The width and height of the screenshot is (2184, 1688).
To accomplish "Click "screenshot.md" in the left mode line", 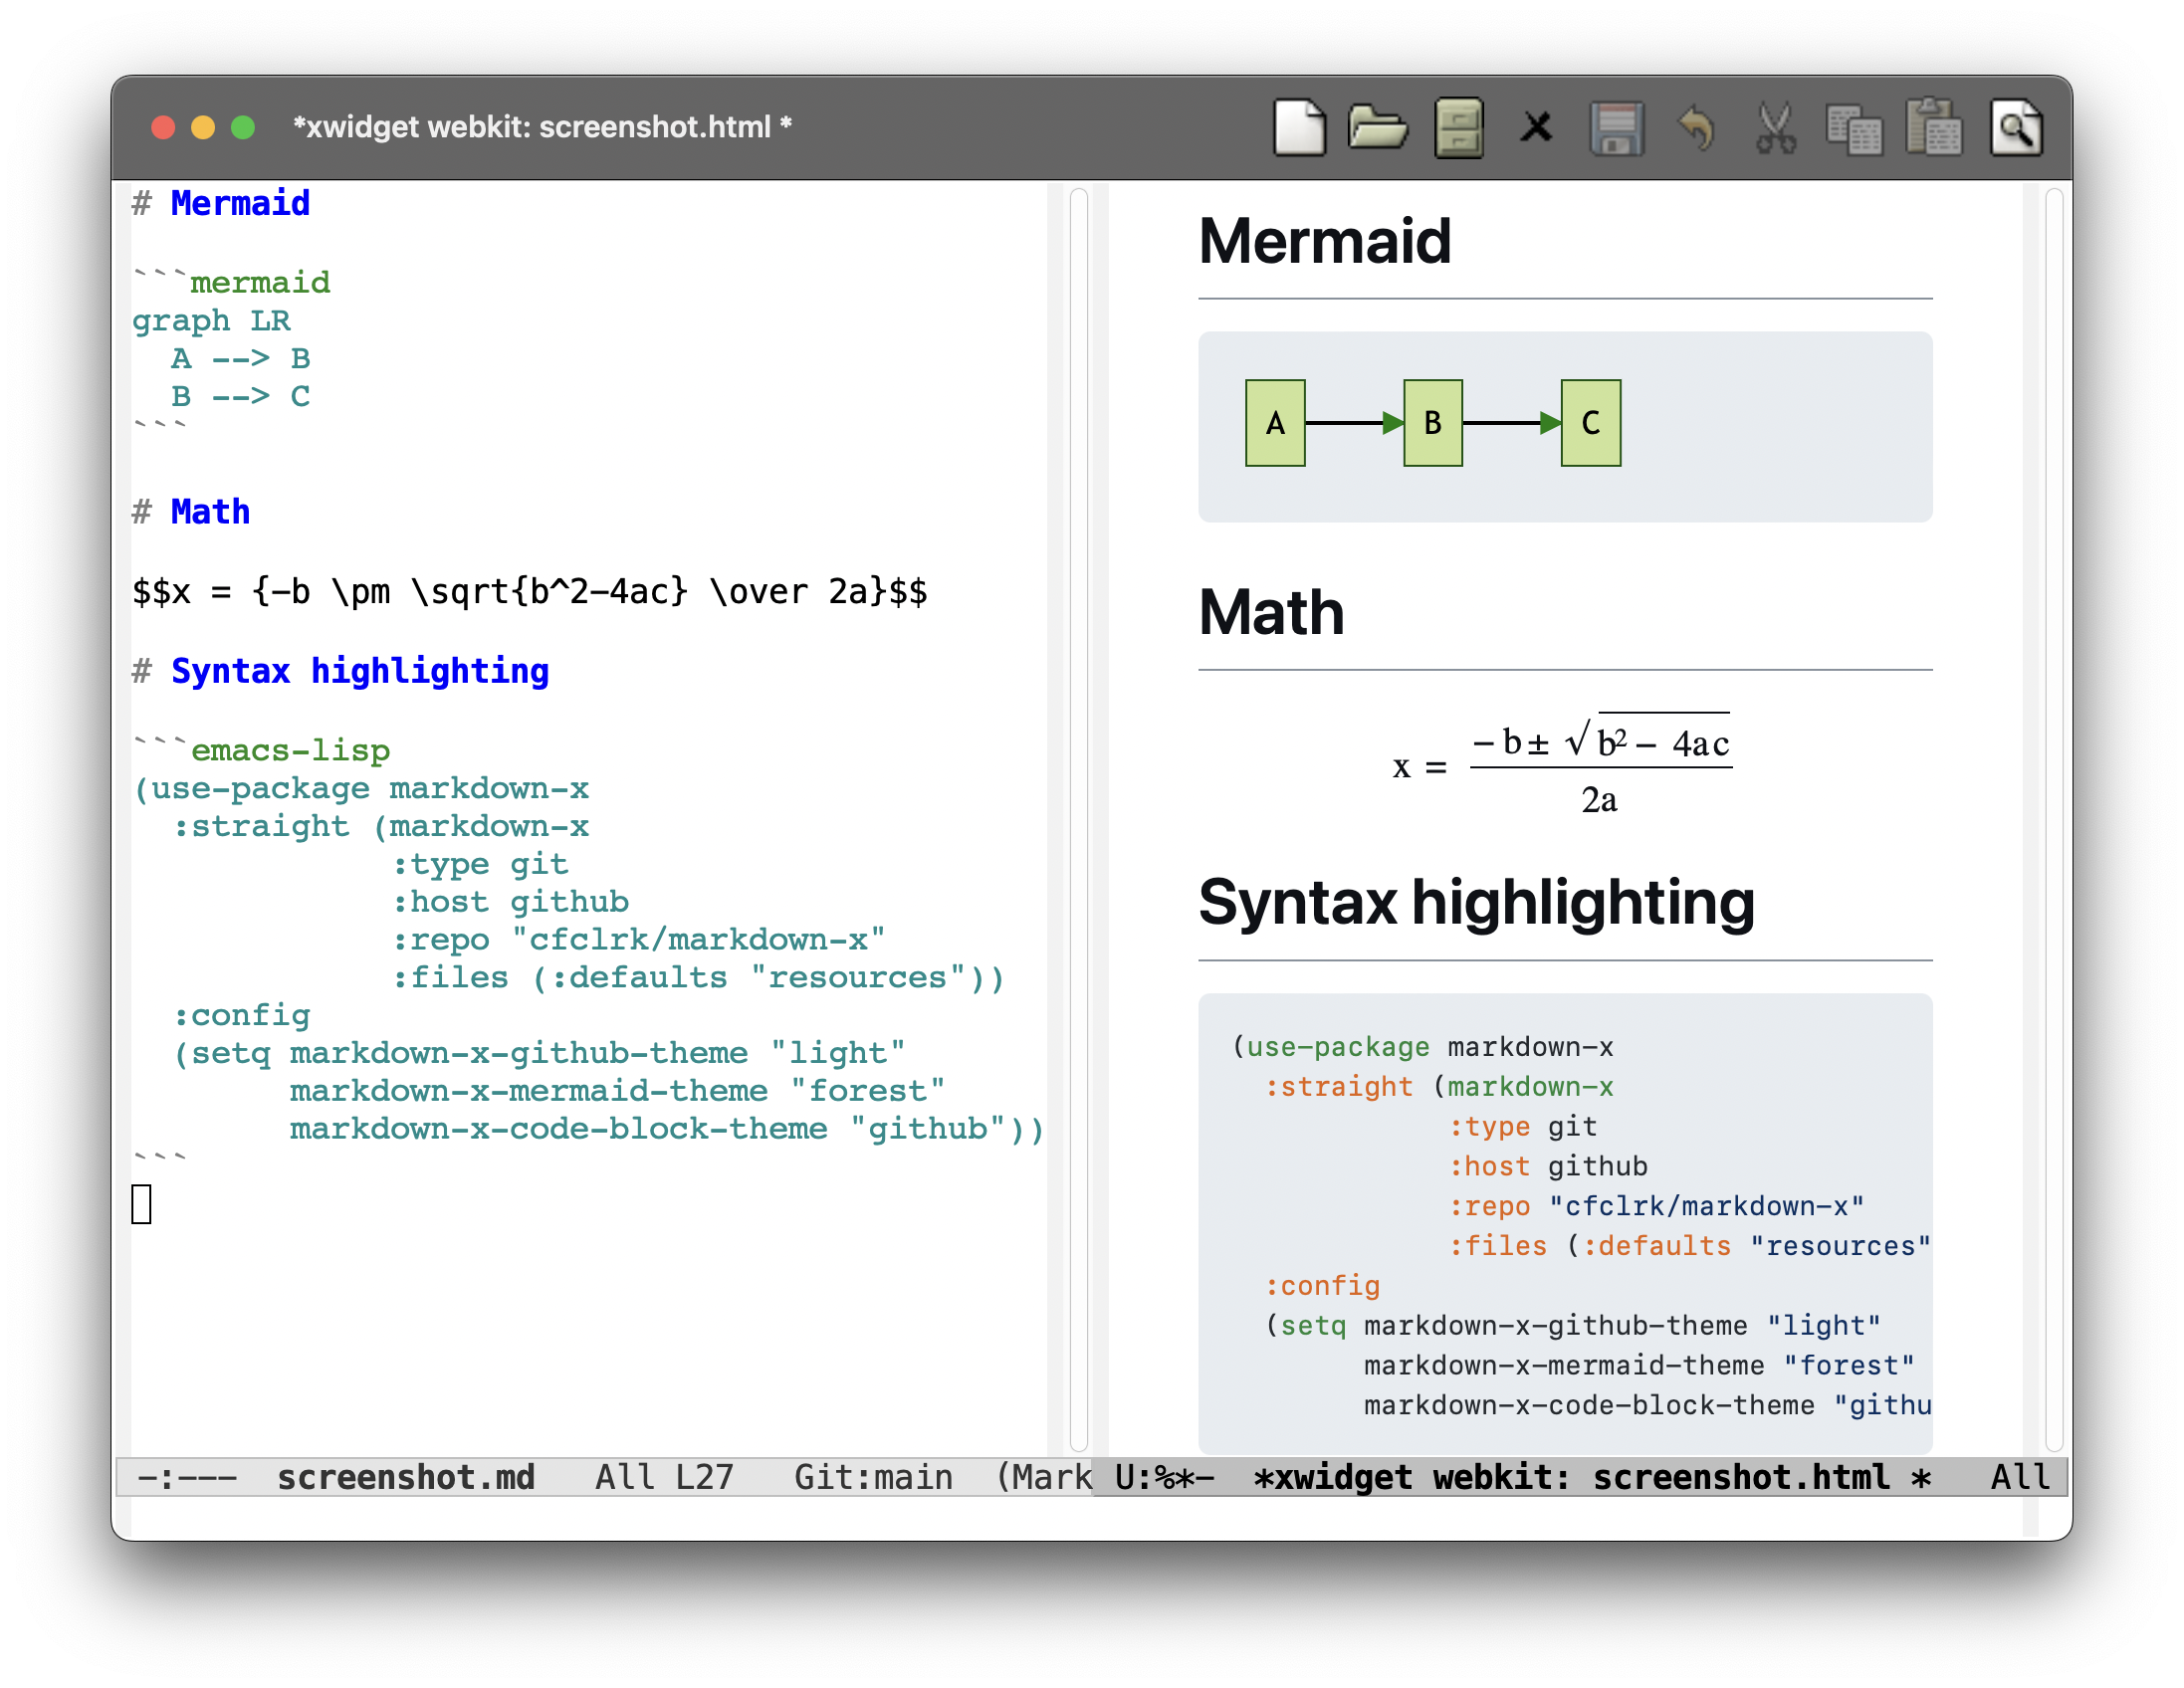I will (x=406, y=1477).
